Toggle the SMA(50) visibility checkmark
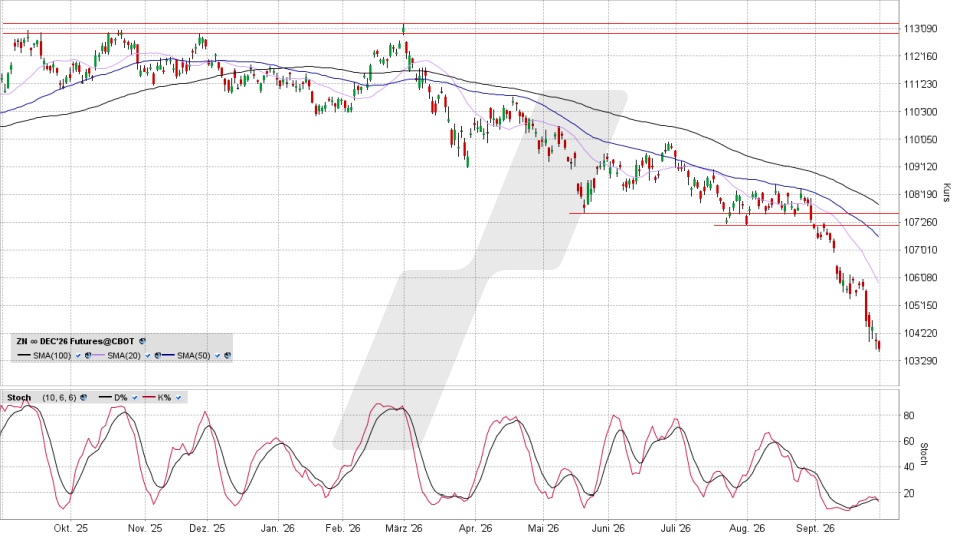Image resolution: width=960 pixels, height=540 pixels. tap(217, 356)
